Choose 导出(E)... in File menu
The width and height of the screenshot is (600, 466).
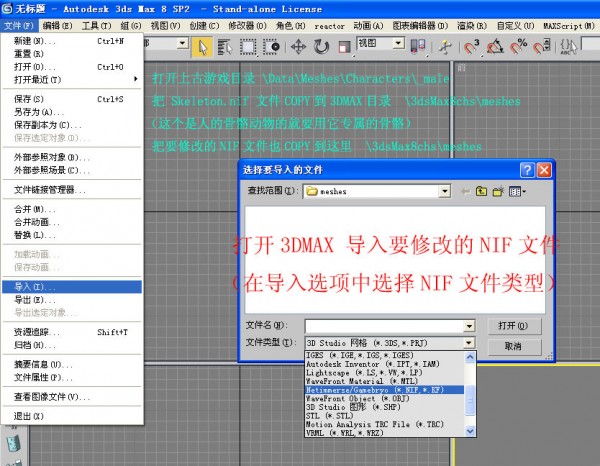tap(72, 300)
